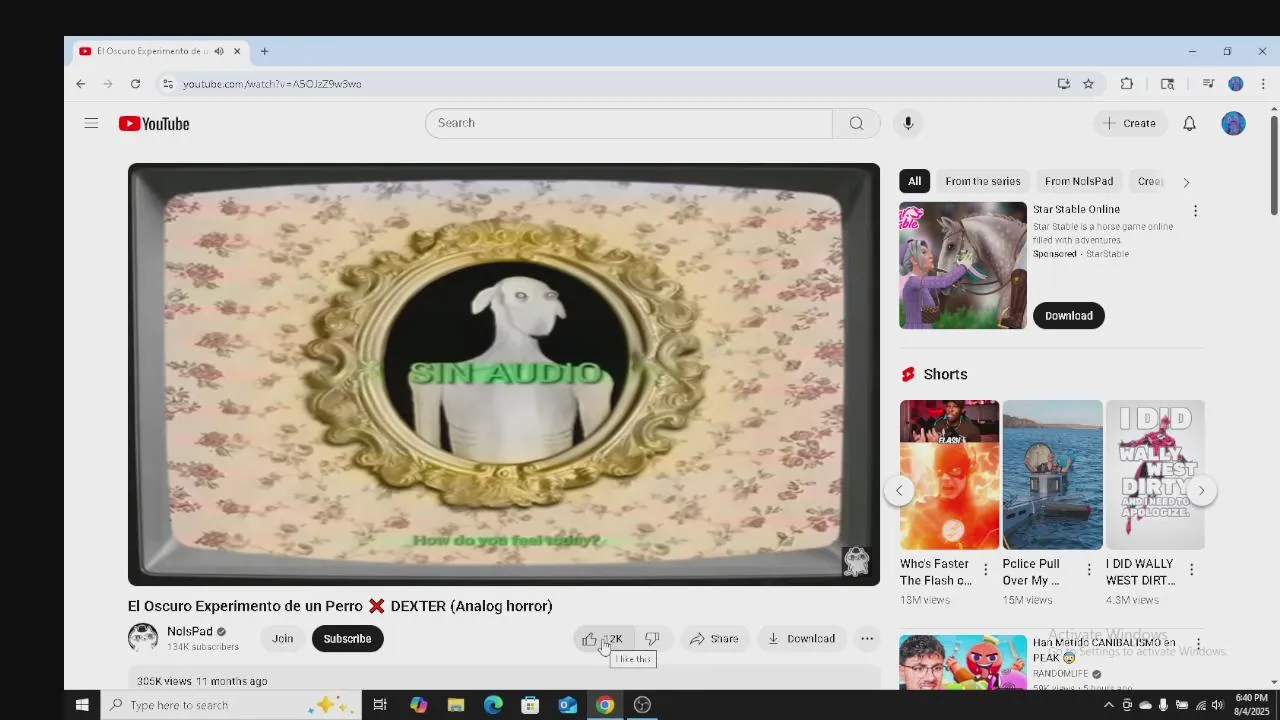
Task: Open Chrome profile avatar
Action: [x=1236, y=84]
